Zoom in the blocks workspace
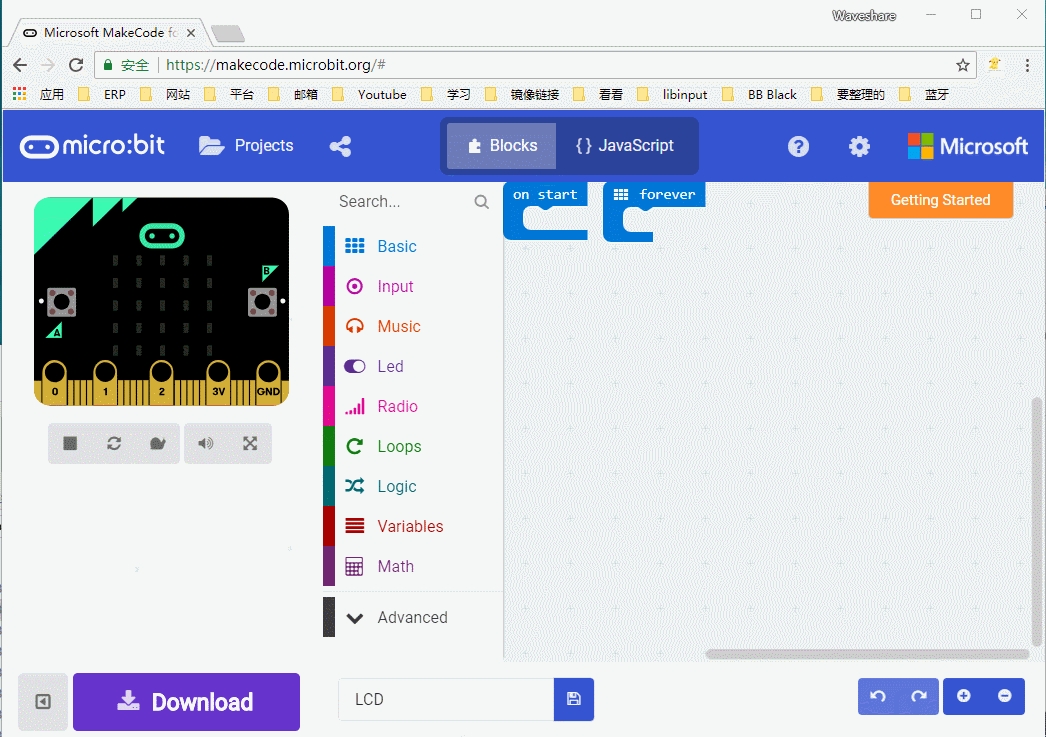Viewport: 1046px width, 737px height. pos(964,696)
